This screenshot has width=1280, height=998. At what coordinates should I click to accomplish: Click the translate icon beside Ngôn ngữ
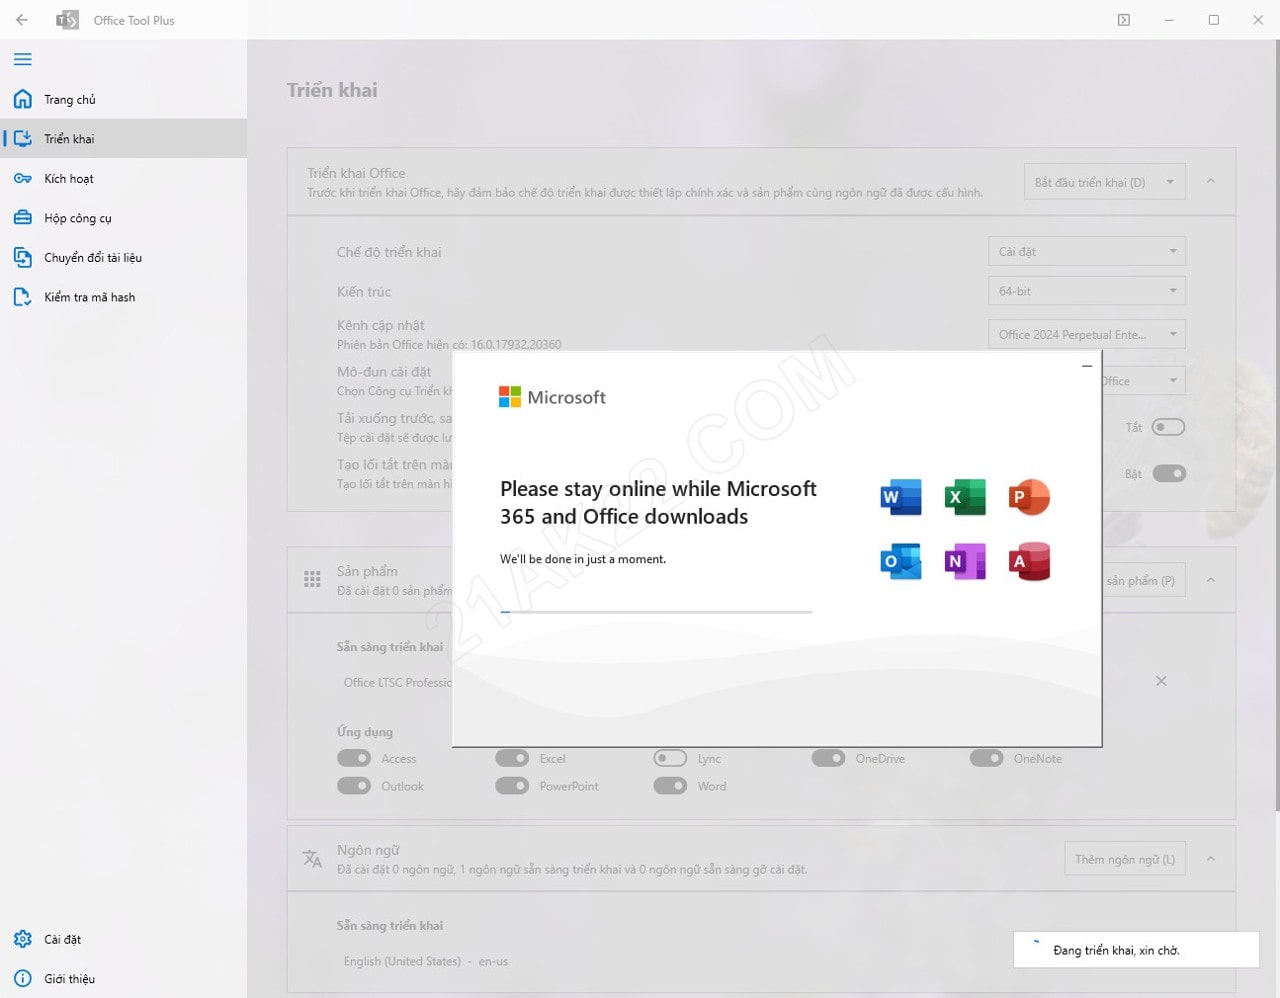click(x=312, y=858)
